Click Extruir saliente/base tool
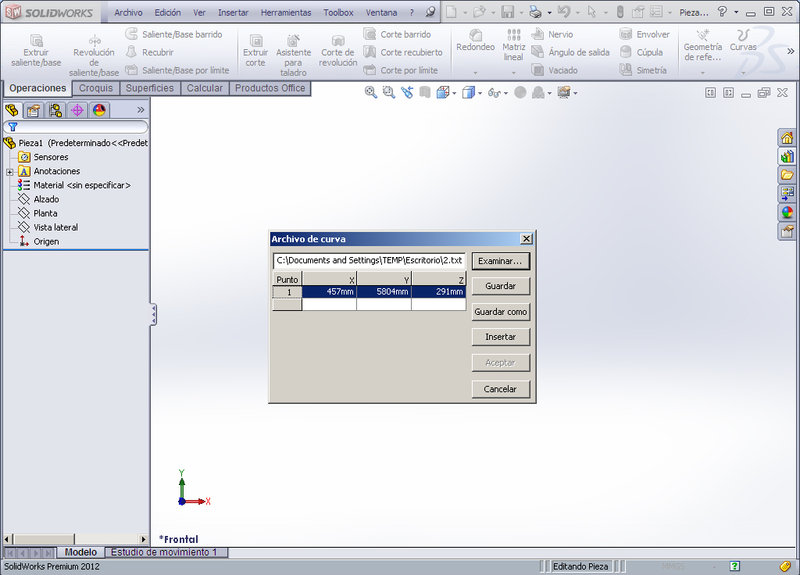 click(x=36, y=51)
